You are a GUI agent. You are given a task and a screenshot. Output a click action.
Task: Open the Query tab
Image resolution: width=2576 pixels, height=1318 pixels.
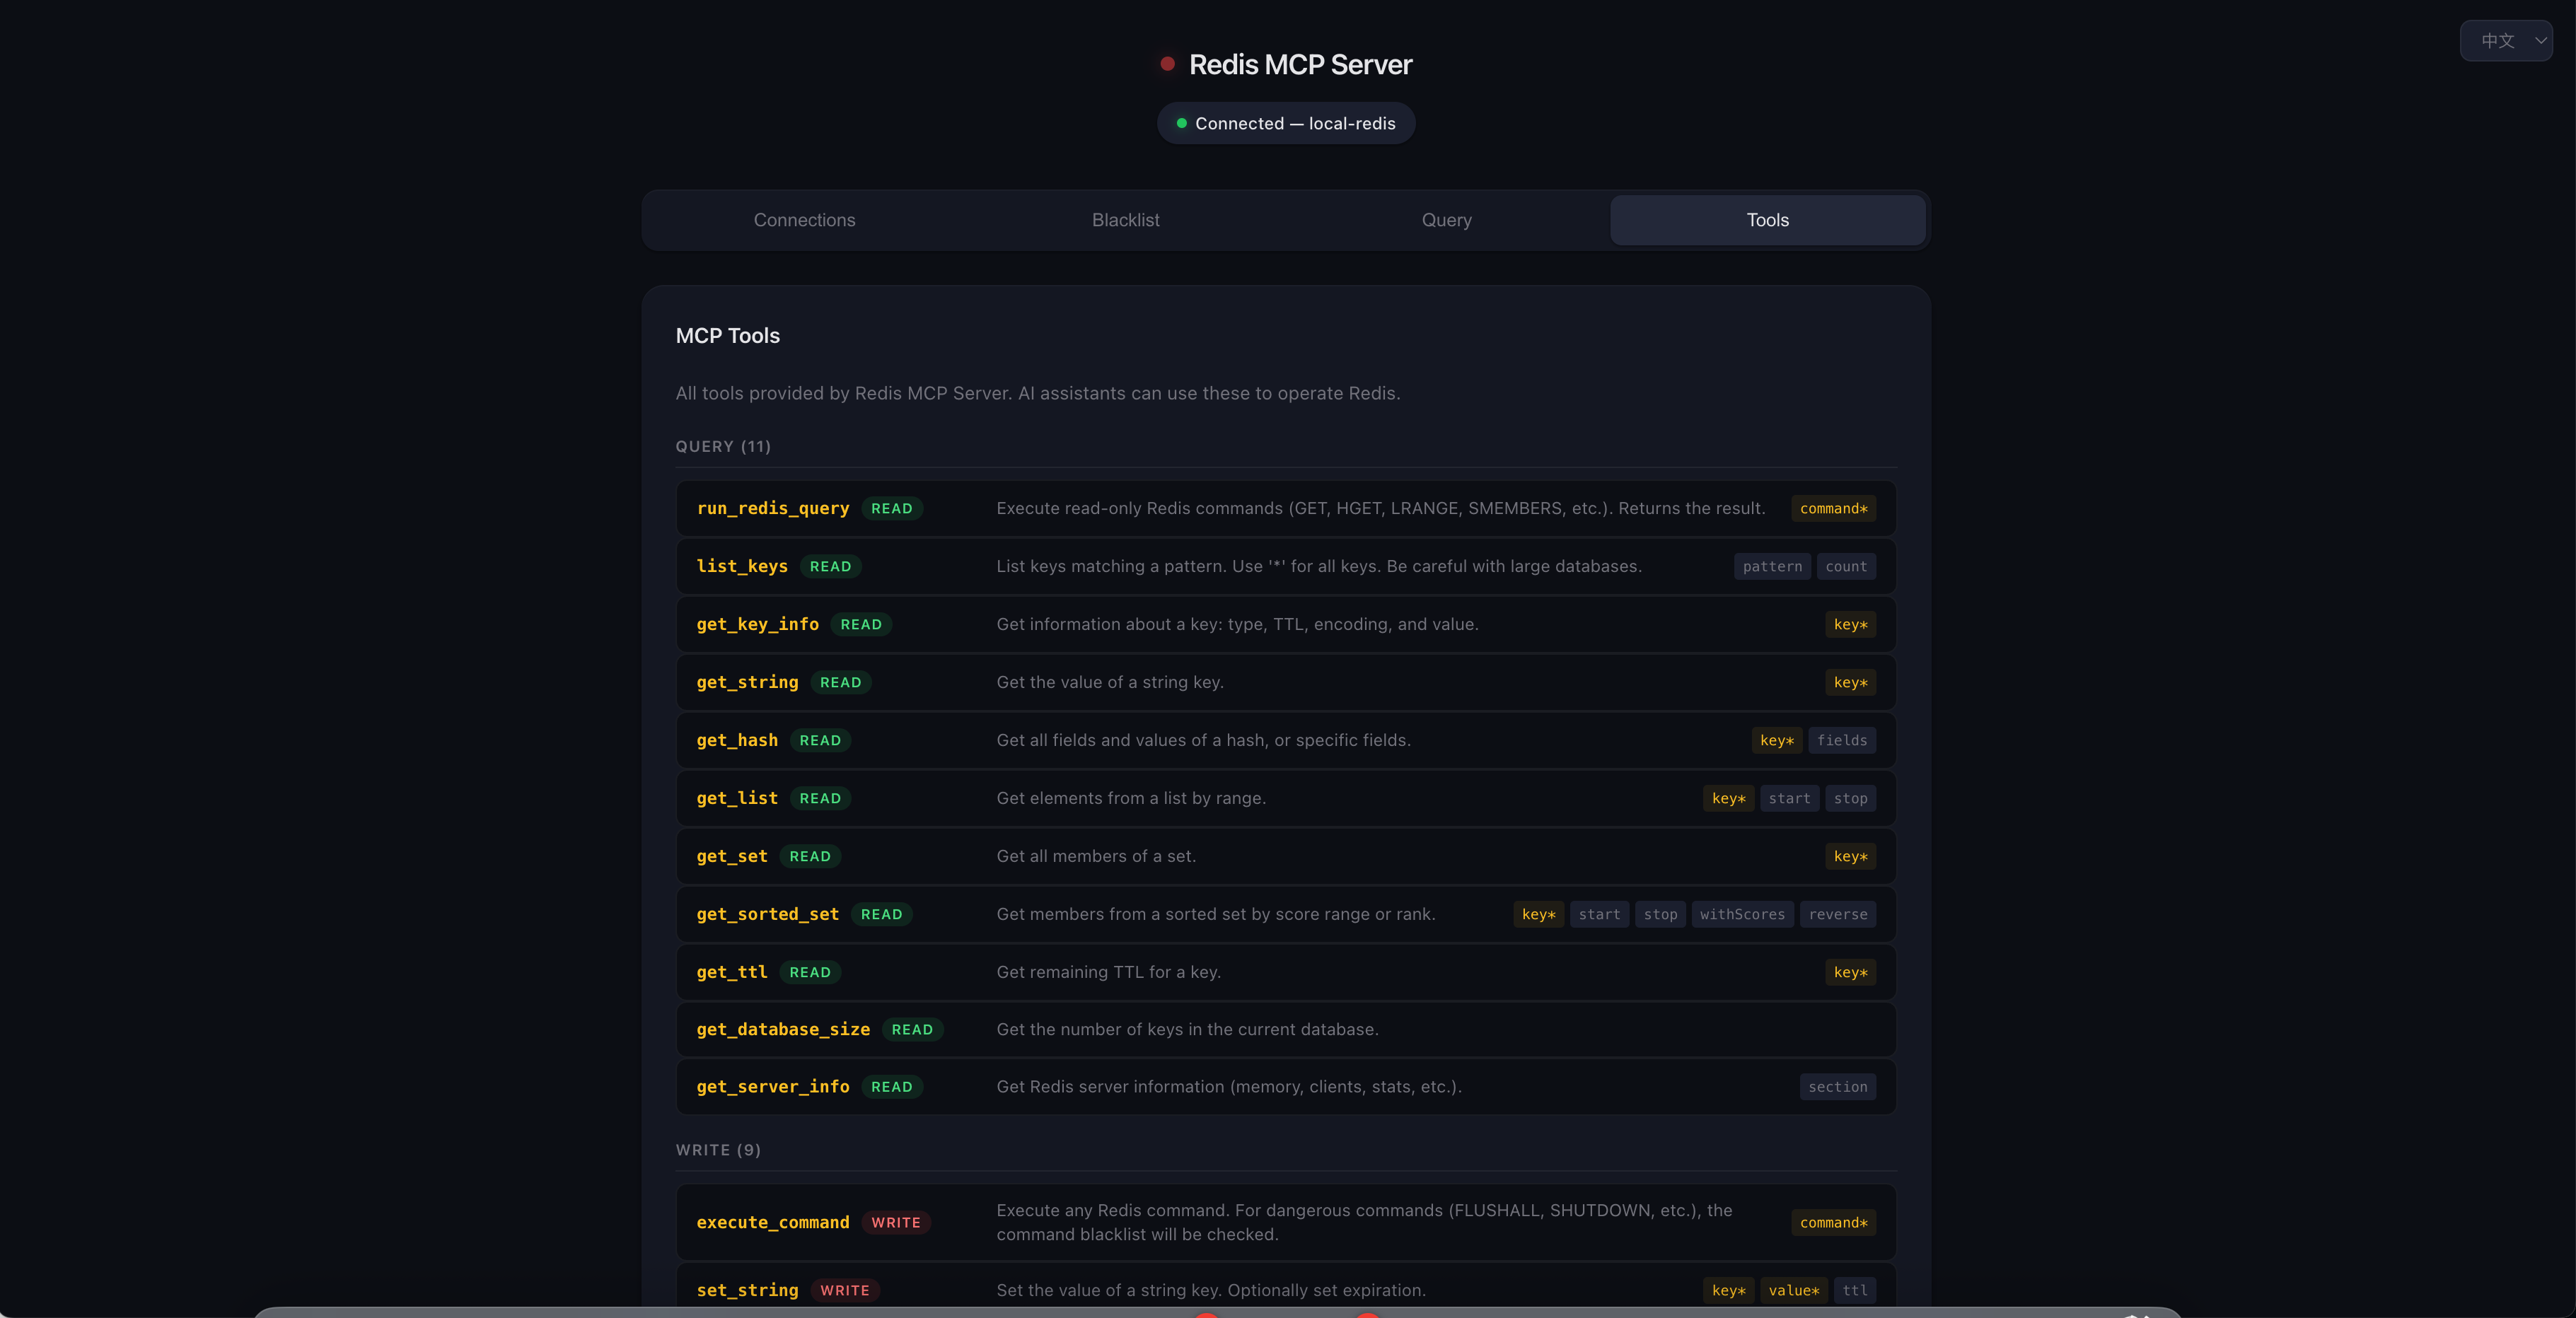click(x=1446, y=220)
